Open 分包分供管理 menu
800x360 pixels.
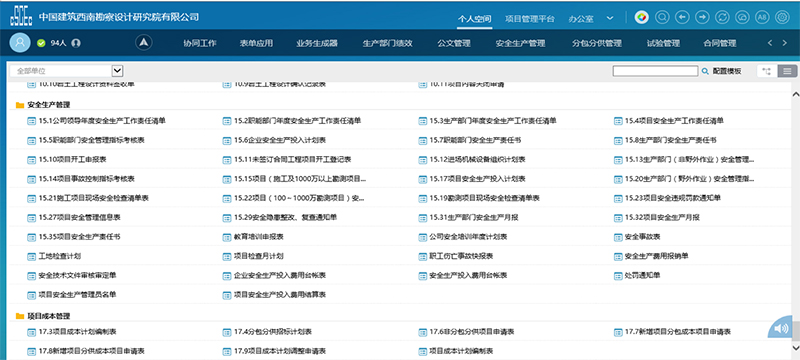tap(596, 43)
